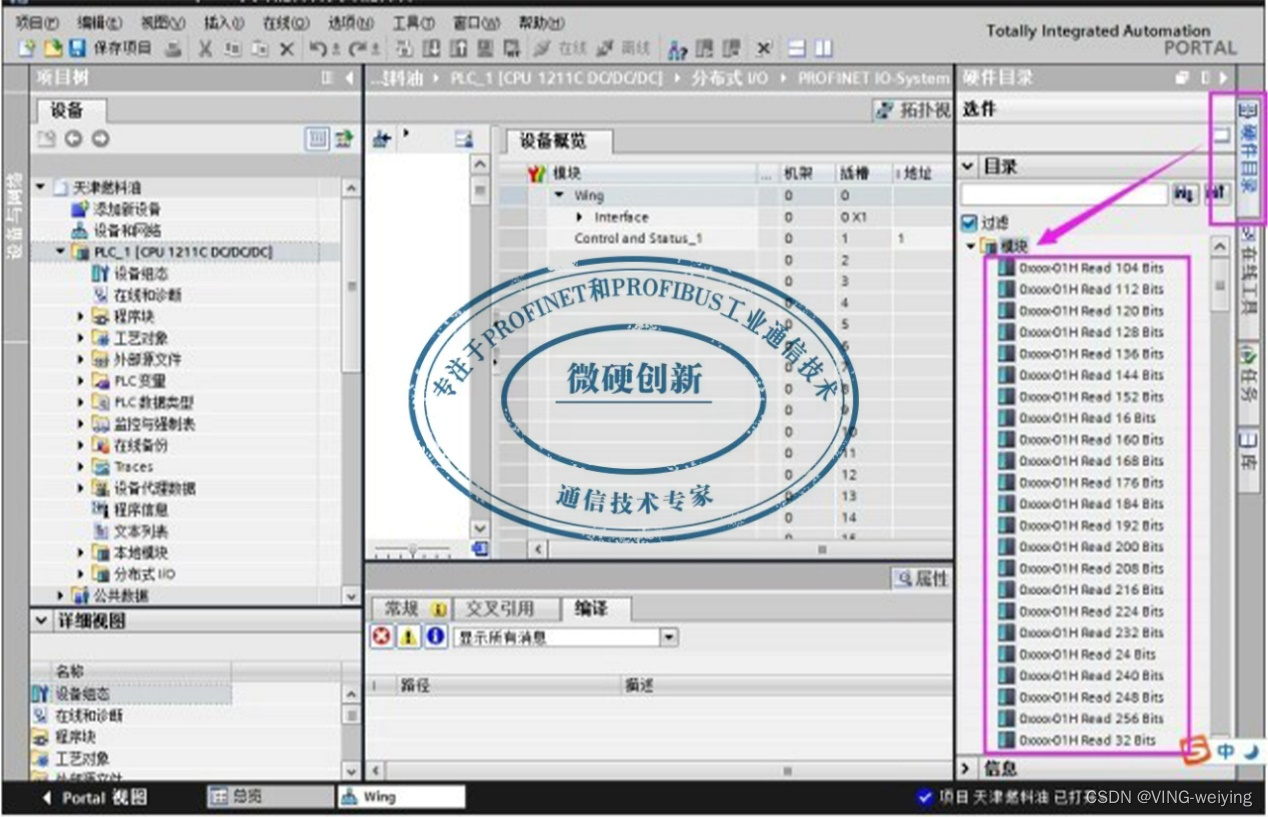Click the catalog search input field
The width and height of the screenshot is (1268, 817).
coord(1064,194)
